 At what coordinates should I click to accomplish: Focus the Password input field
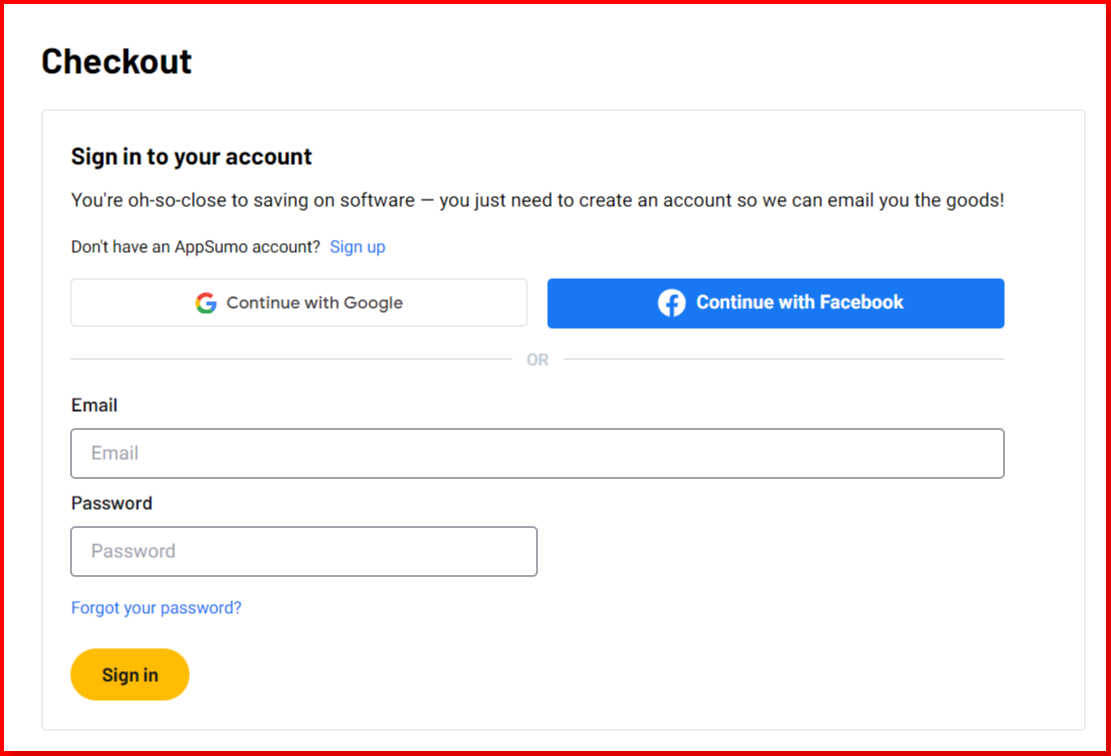pos(304,551)
